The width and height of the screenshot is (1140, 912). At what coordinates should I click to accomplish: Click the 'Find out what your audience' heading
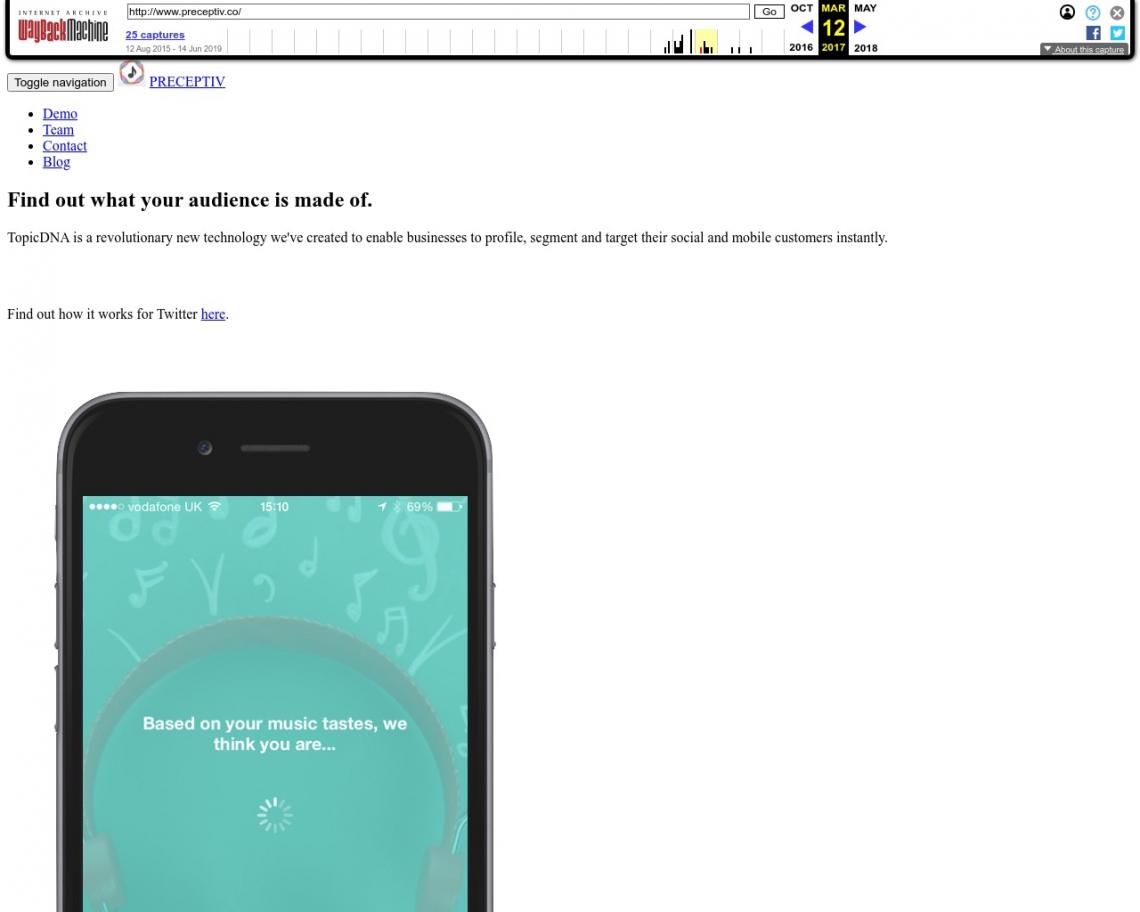[190, 200]
